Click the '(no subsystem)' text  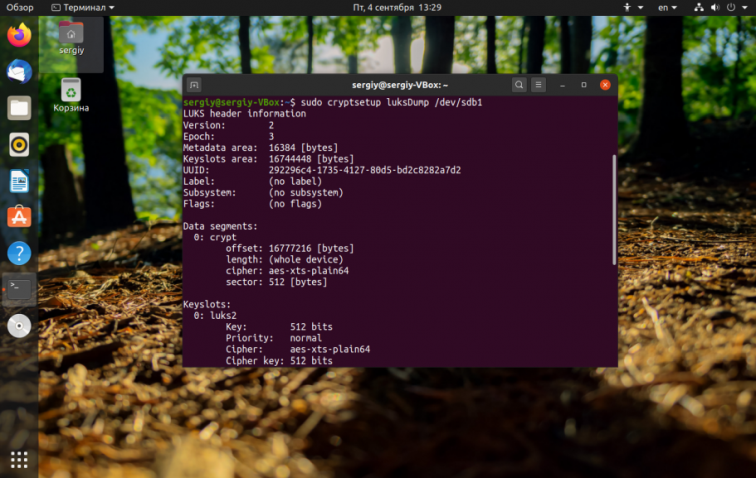pos(306,192)
